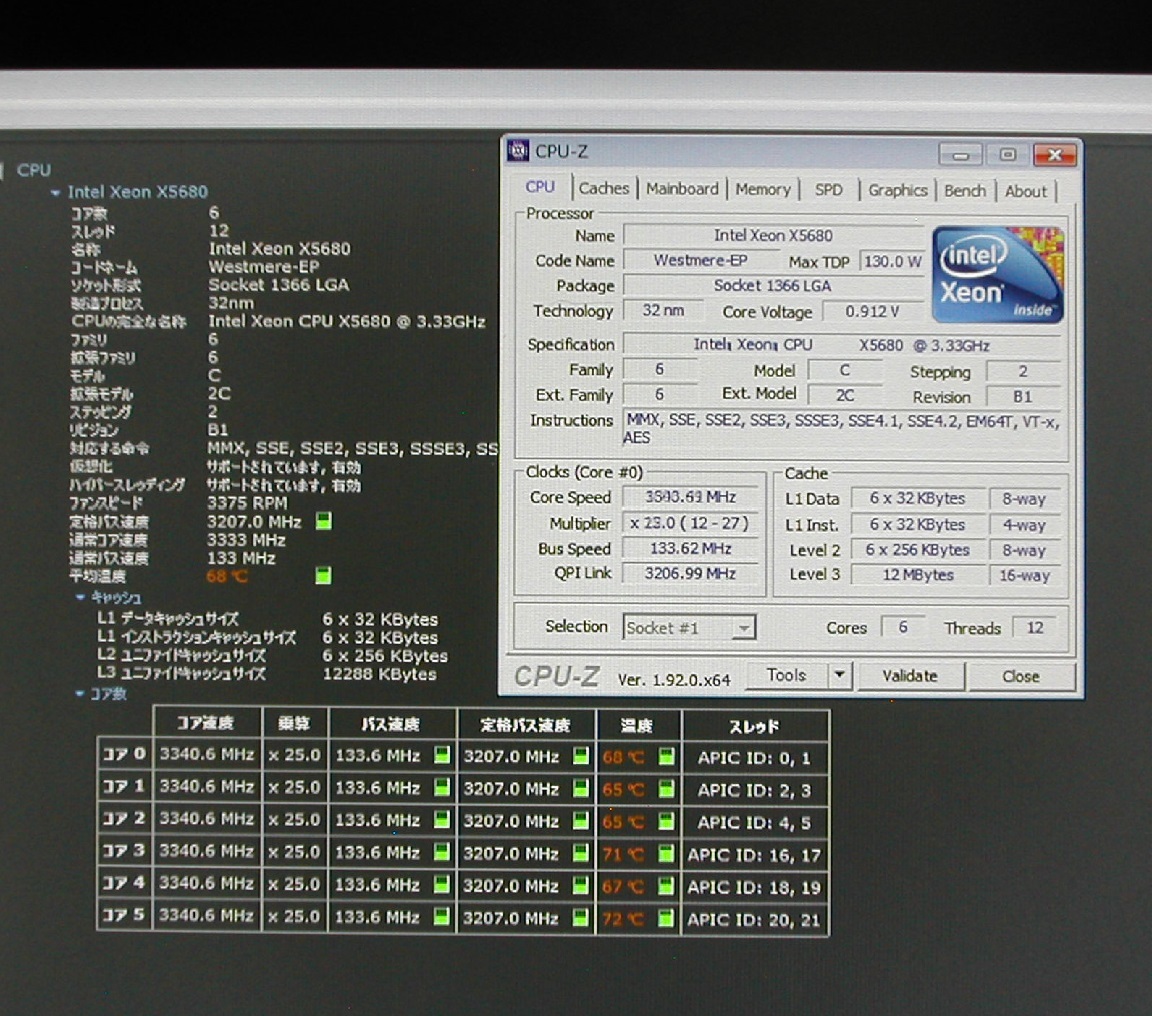Click the QPI Link value 3206.99 MHz

click(690, 573)
